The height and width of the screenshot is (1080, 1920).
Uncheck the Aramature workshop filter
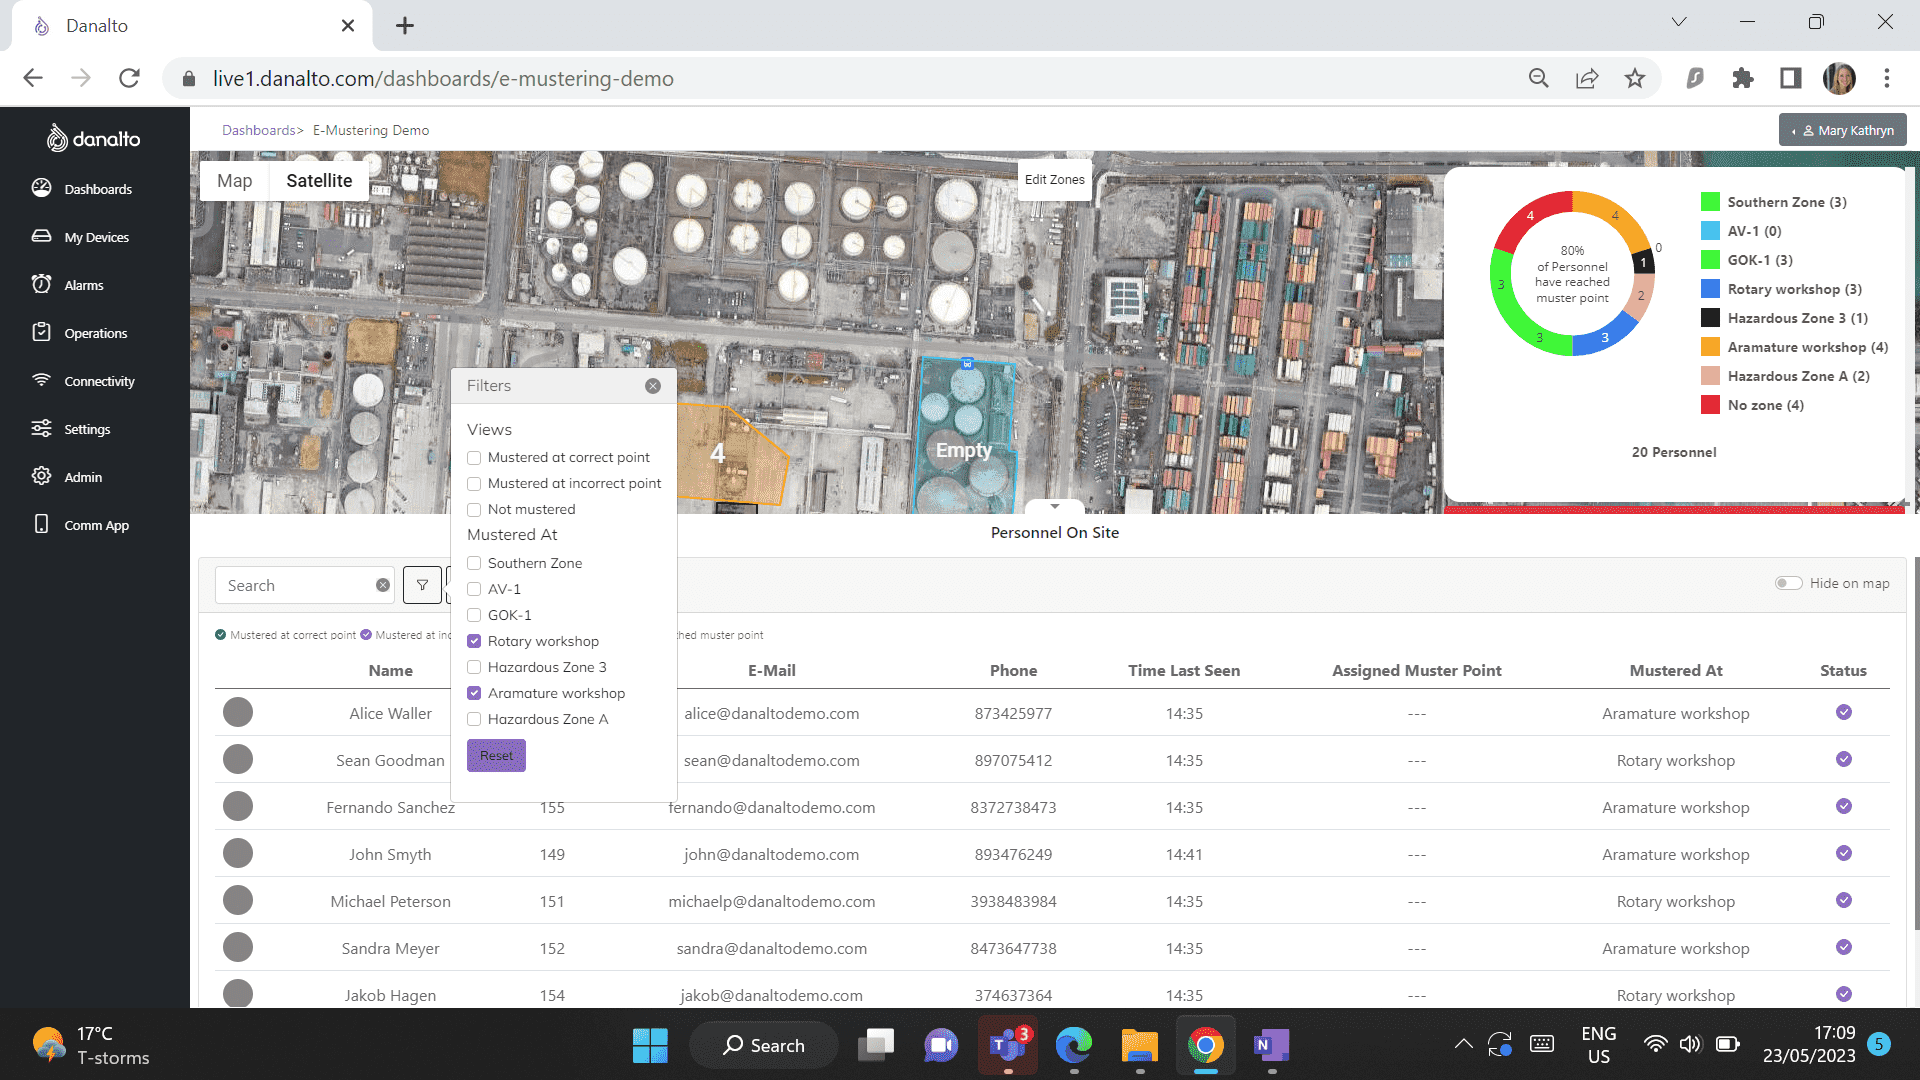[474, 693]
